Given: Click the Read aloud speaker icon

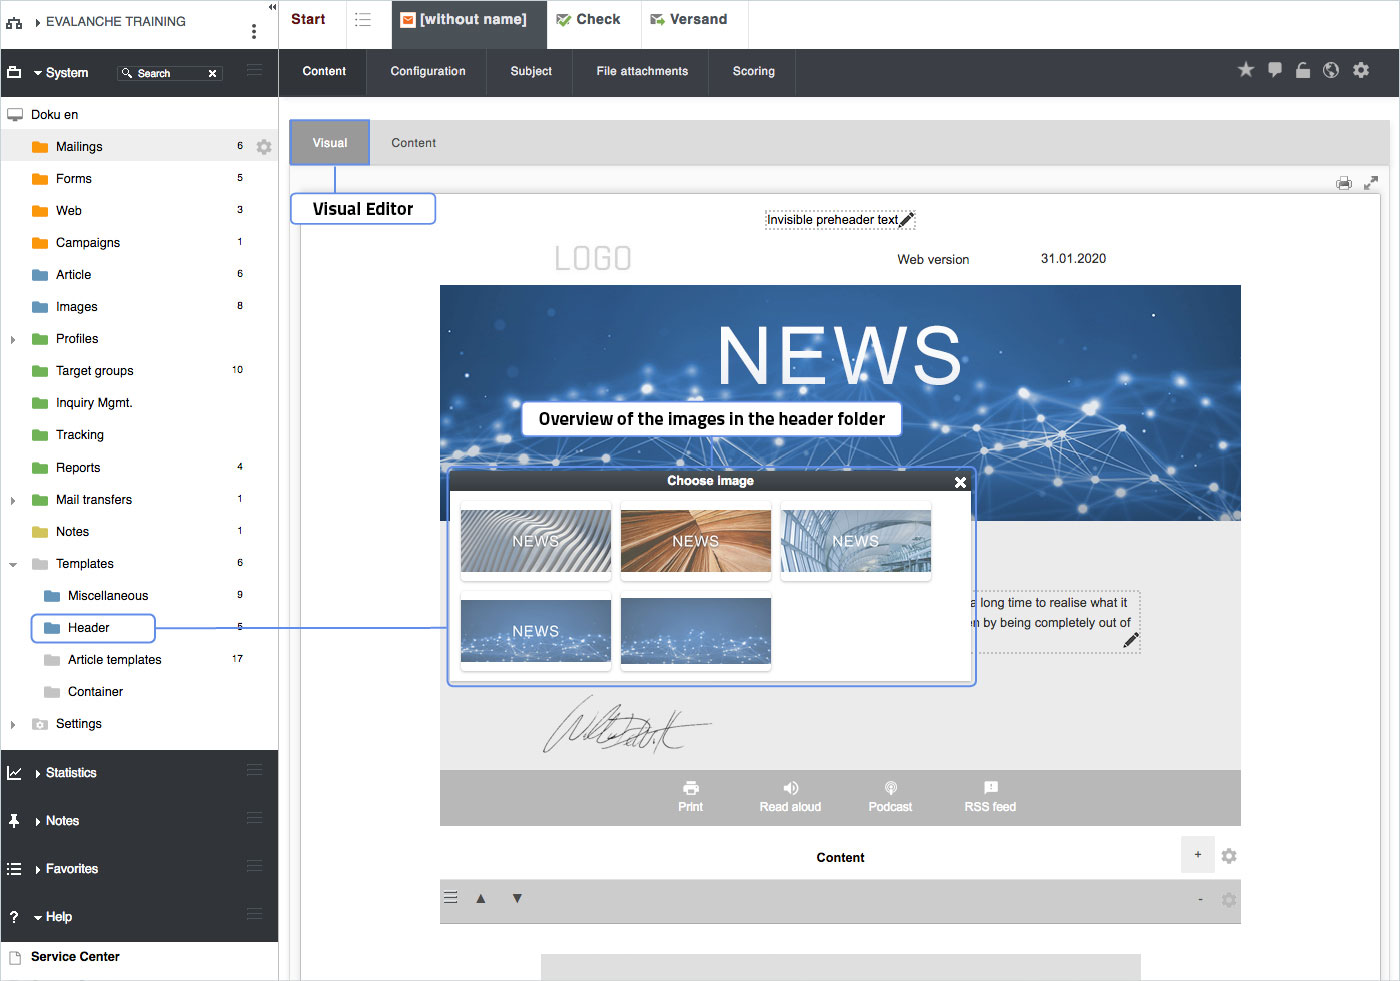Looking at the screenshot, I should tap(790, 788).
